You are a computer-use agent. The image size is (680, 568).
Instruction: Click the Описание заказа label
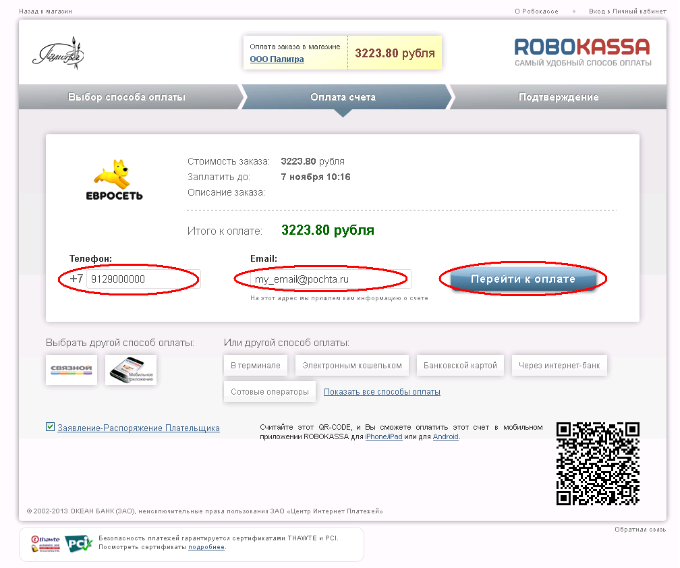click(226, 193)
